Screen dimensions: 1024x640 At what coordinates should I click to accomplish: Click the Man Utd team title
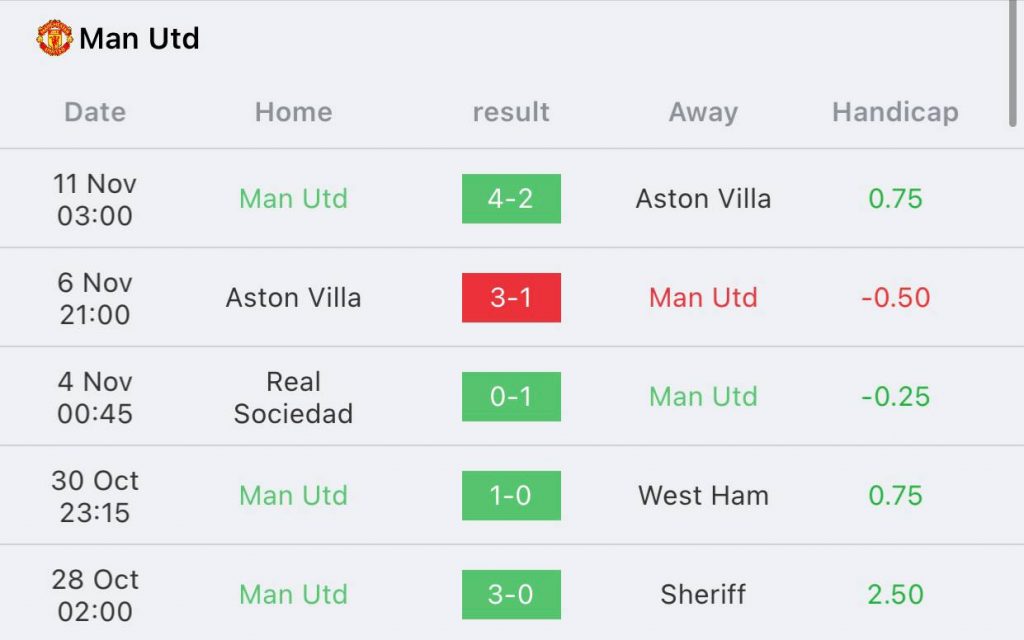click(x=139, y=39)
